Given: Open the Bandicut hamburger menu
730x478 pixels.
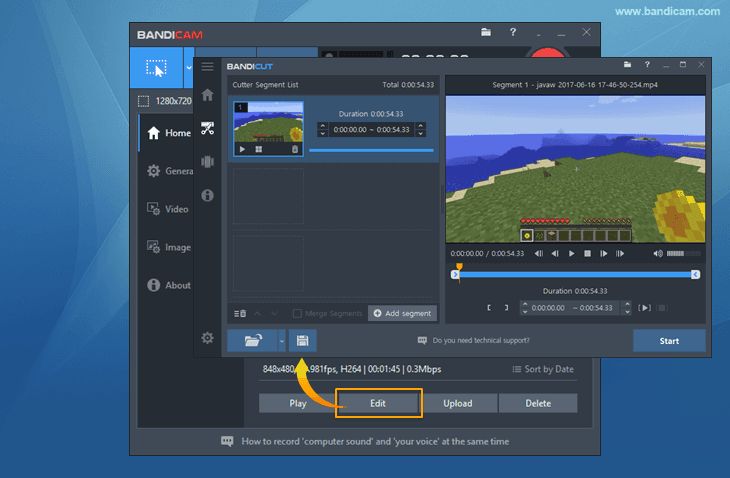Looking at the screenshot, I should tap(207, 67).
